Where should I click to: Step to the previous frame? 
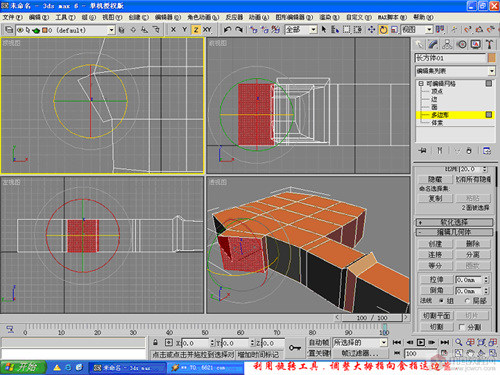(410, 342)
